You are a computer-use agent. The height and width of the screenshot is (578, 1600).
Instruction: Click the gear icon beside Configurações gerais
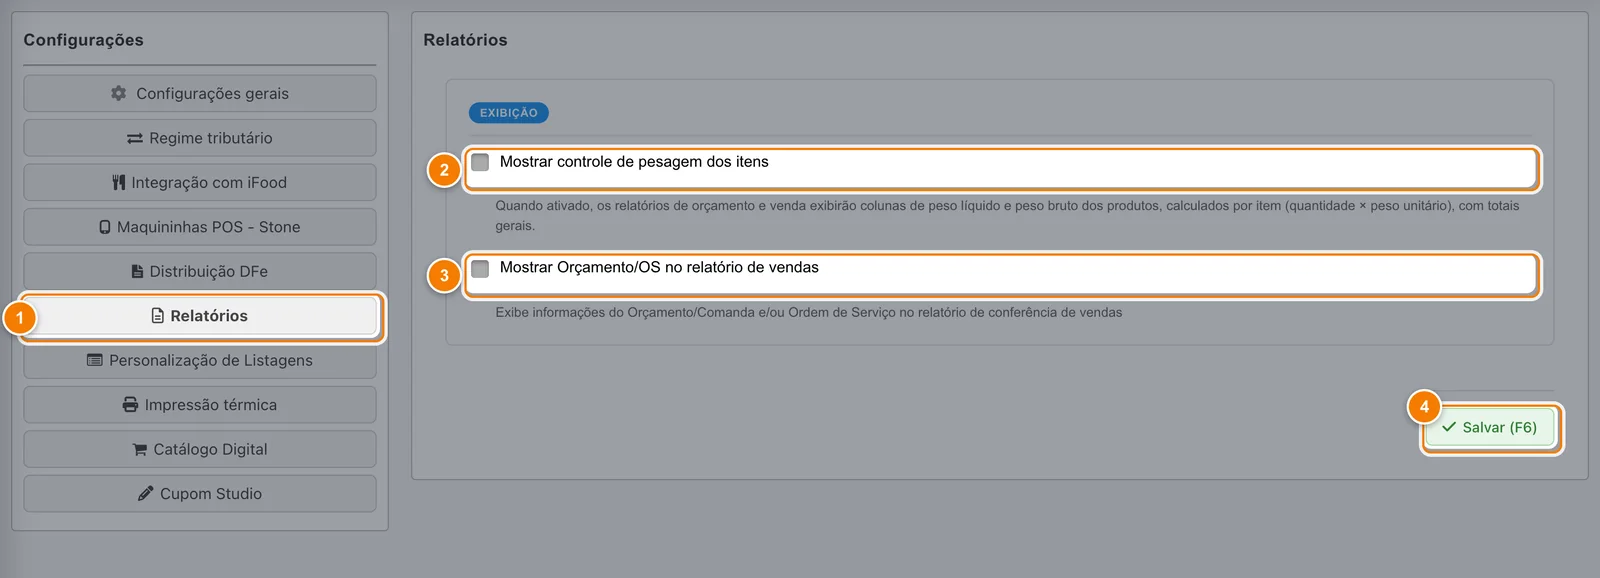pyautogui.click(x=119, y=93)
